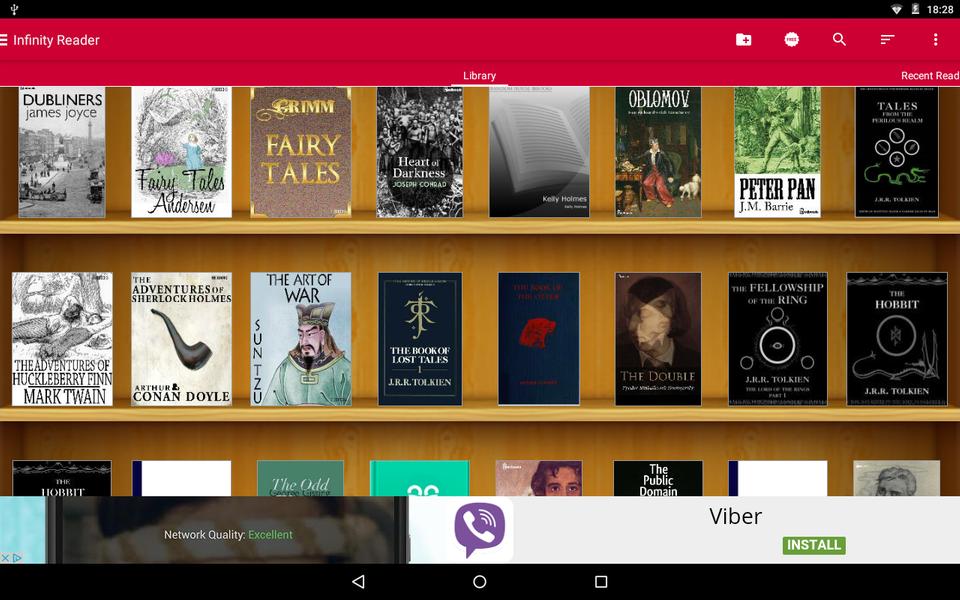Tap the Viber ad title text
The width and height of the screenshot is (960, 600).
735,516
